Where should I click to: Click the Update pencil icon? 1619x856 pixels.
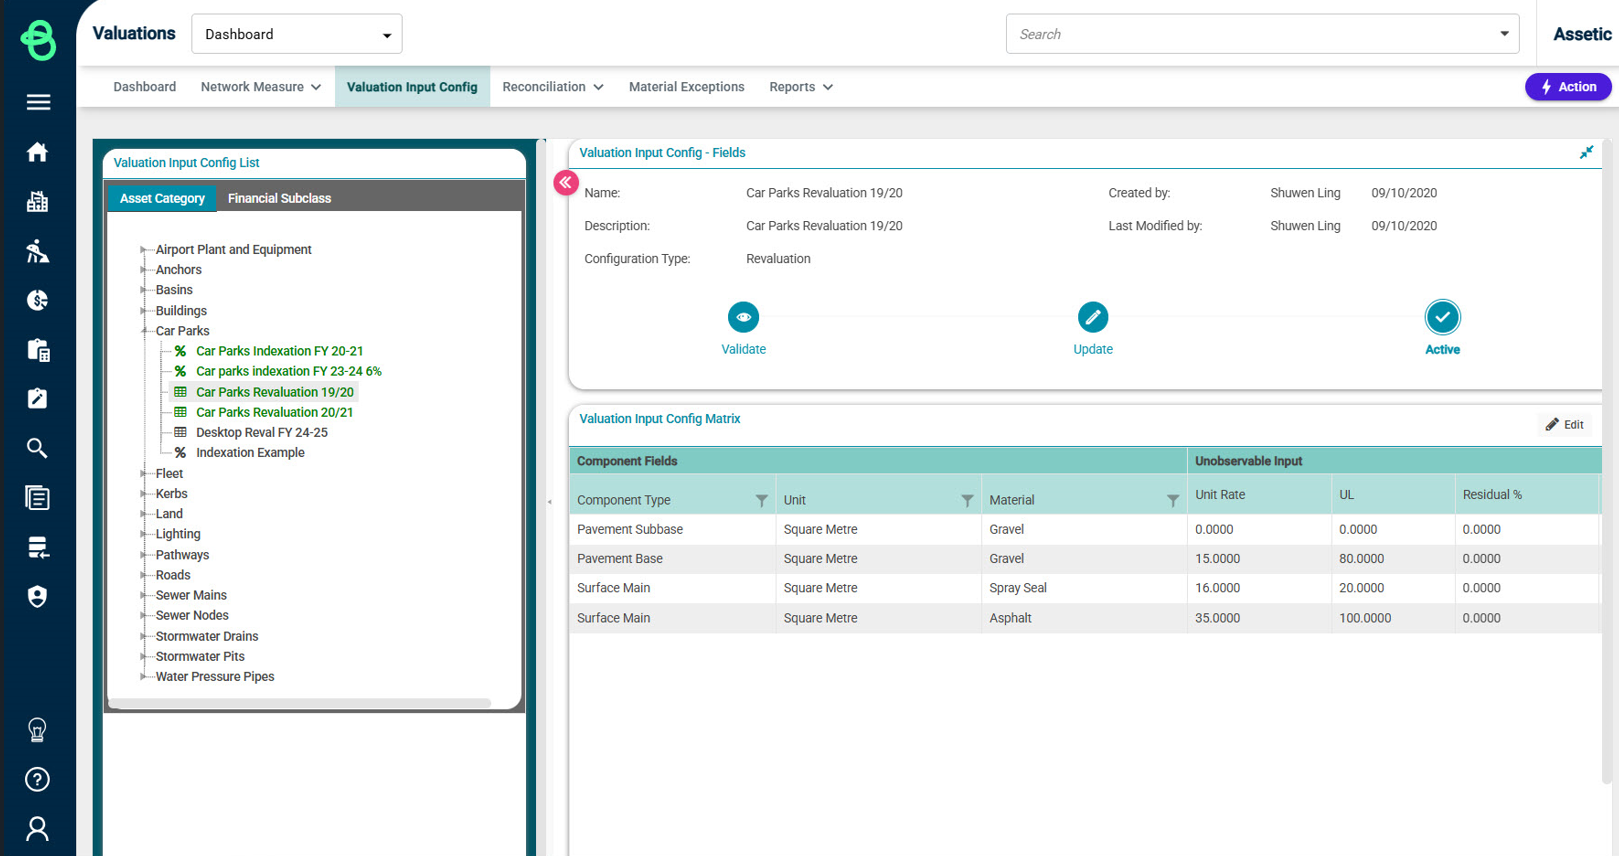tap(1093, 317)
